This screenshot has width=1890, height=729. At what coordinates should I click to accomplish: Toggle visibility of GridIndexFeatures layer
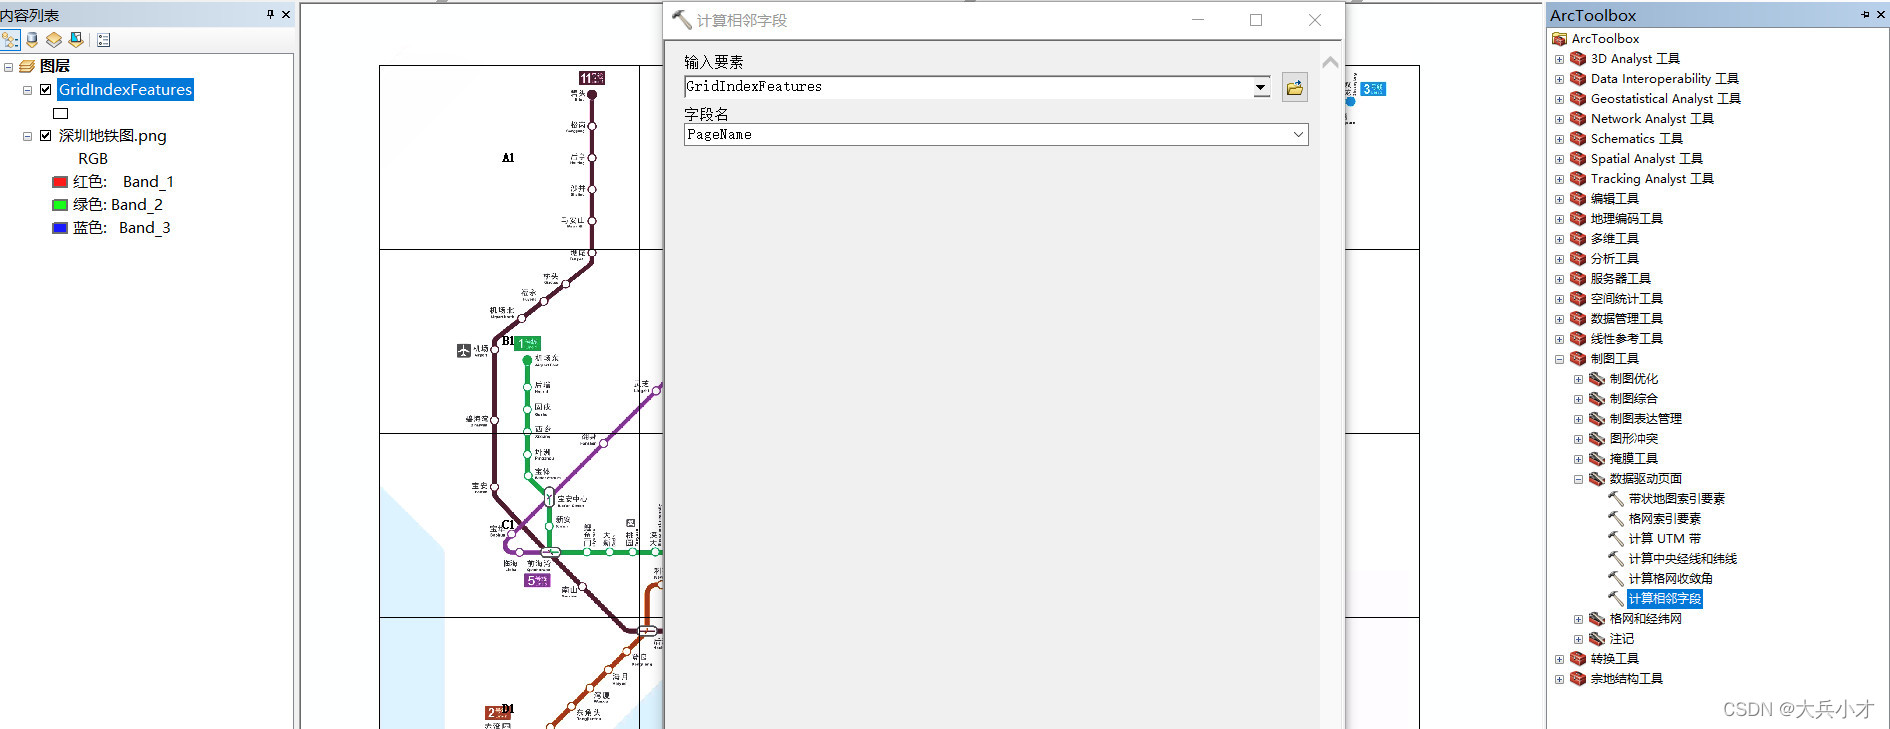point(45,89)
